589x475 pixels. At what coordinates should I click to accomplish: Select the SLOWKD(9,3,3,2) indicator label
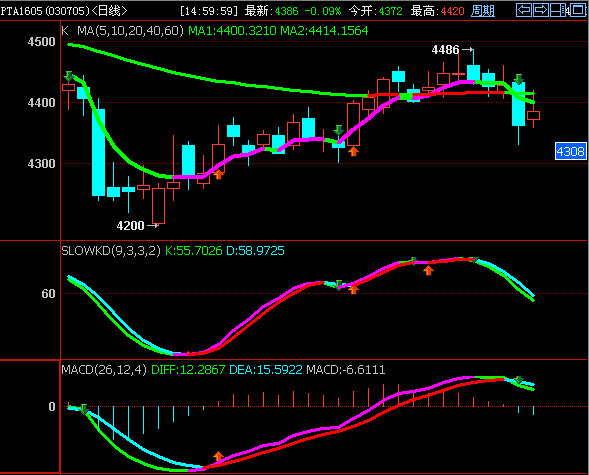pyautogui.click(x=111, y=250)
